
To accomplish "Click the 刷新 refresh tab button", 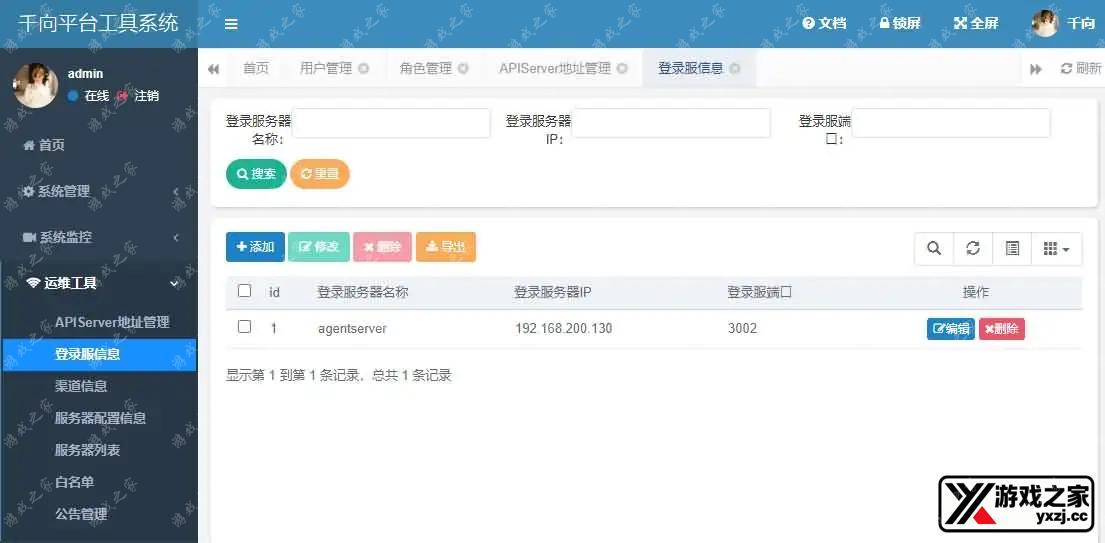I will [1080, 68].
